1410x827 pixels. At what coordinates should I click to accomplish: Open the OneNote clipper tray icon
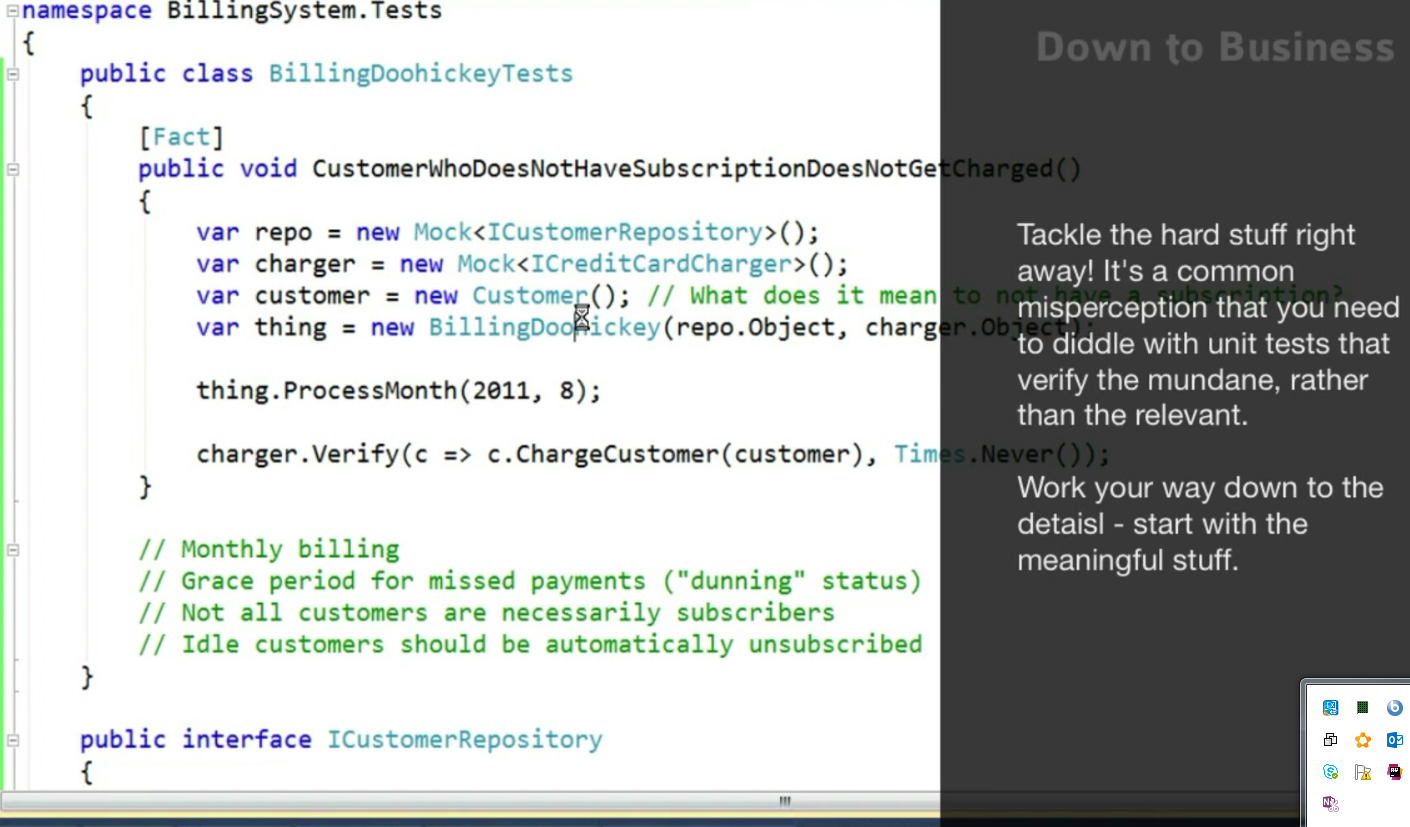coord(1330,803)
